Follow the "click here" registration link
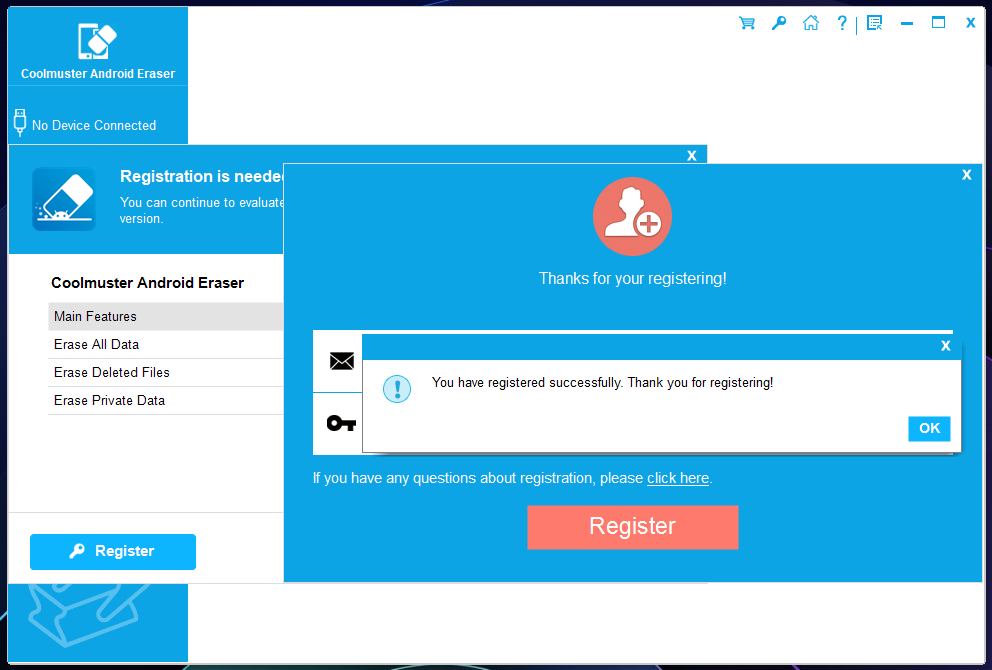 point(677,478)
